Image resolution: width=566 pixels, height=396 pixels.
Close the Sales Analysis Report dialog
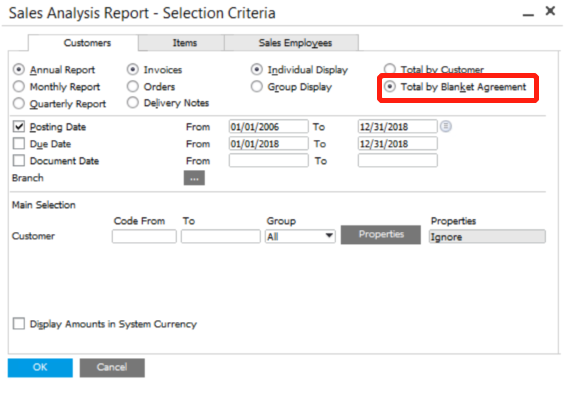[x=550, y=11]
